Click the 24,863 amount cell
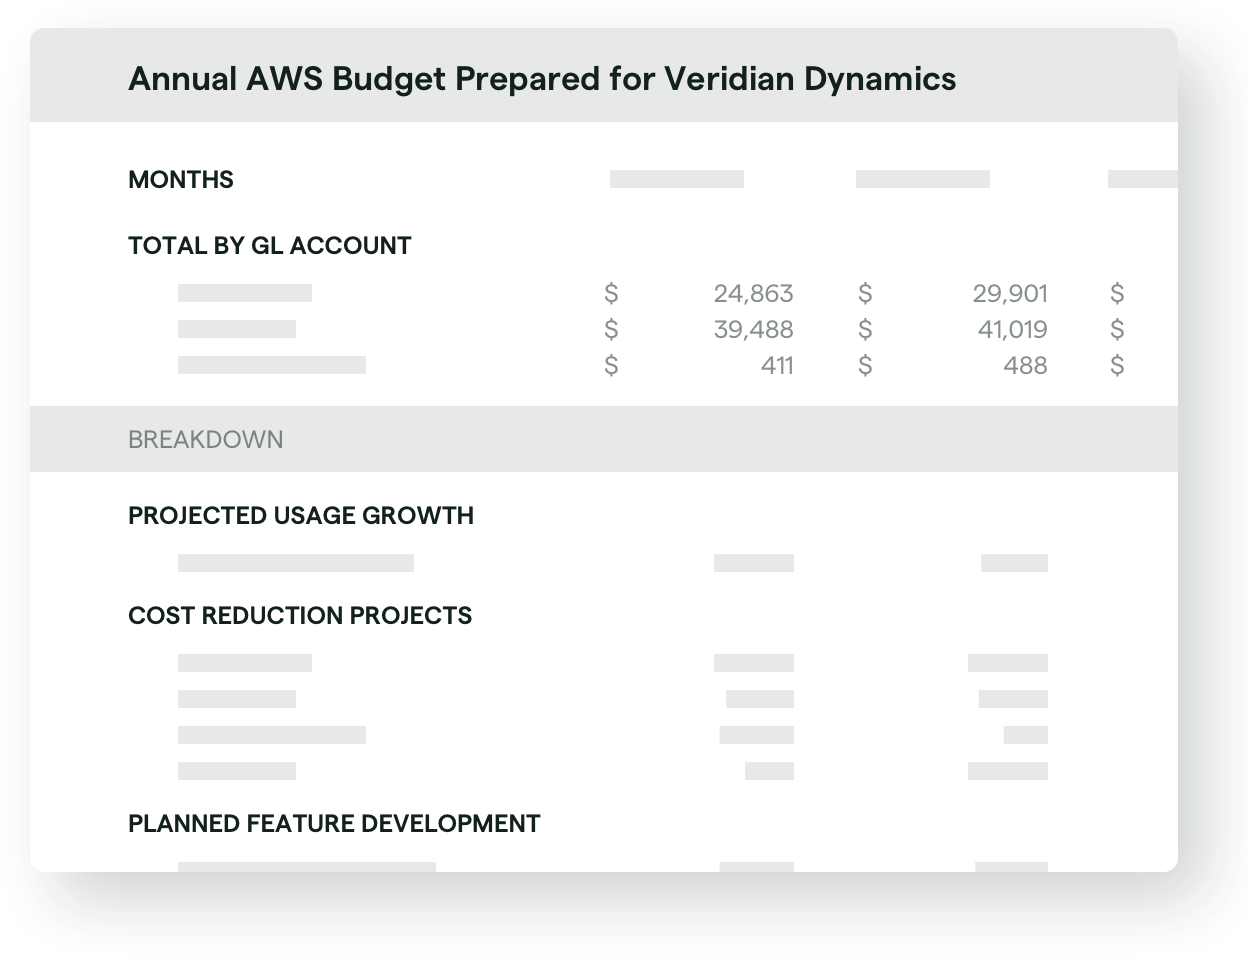Image resolution: width=1248 pixels, height=958 pixels. point(753,293)
